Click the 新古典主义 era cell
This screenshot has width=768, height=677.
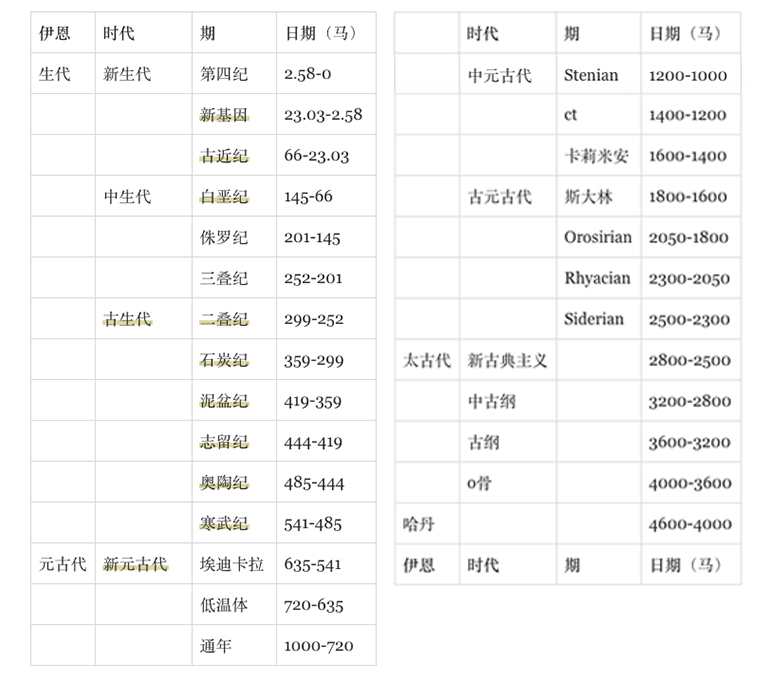point(507,361)
